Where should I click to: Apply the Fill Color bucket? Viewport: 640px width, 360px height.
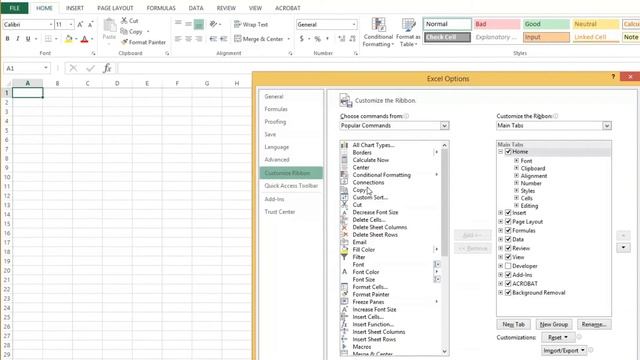(69, 39)
